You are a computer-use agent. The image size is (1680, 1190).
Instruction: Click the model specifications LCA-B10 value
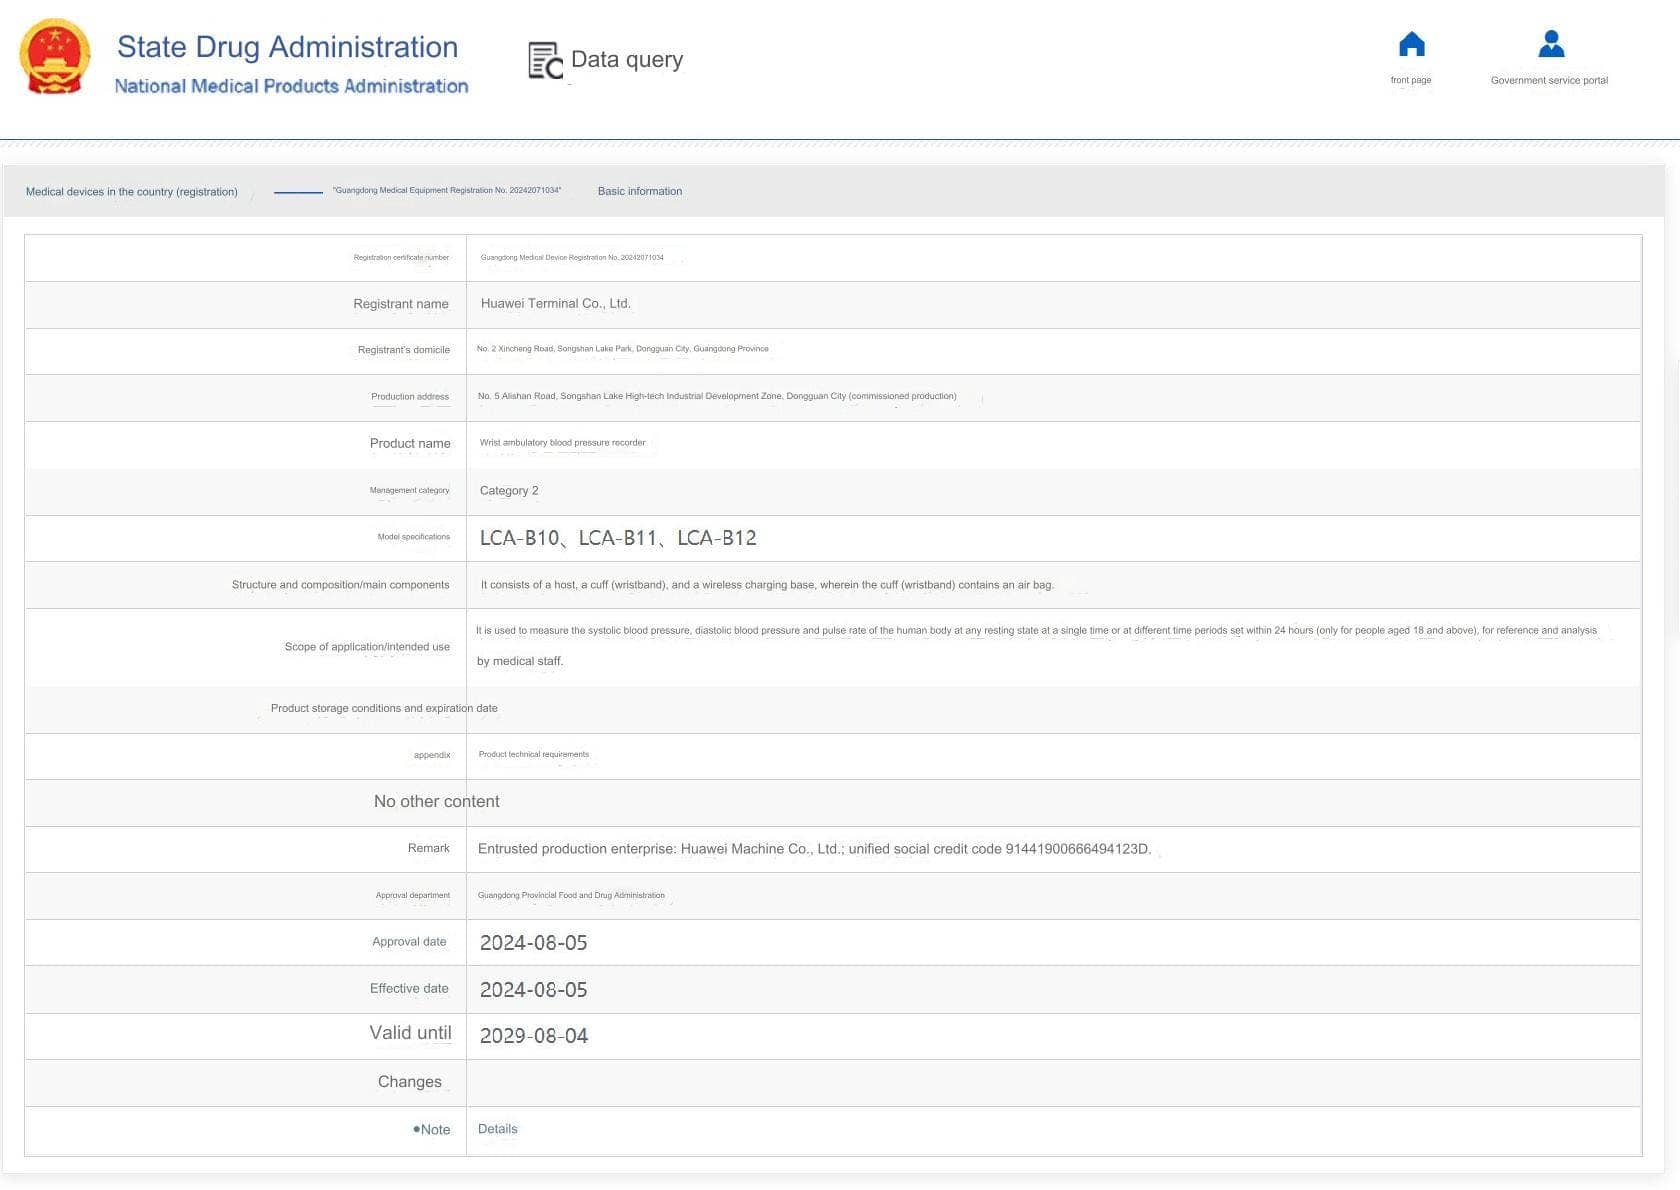point(519,538)
